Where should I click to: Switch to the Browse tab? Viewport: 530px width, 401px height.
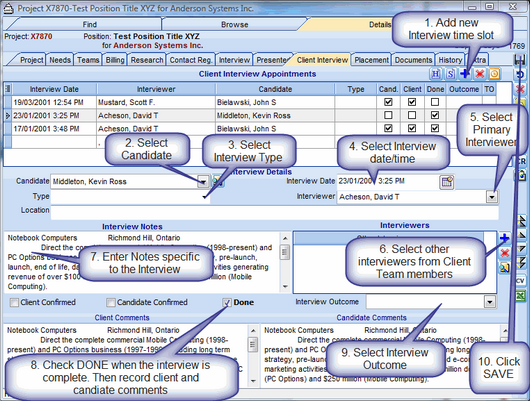[235, 24]
